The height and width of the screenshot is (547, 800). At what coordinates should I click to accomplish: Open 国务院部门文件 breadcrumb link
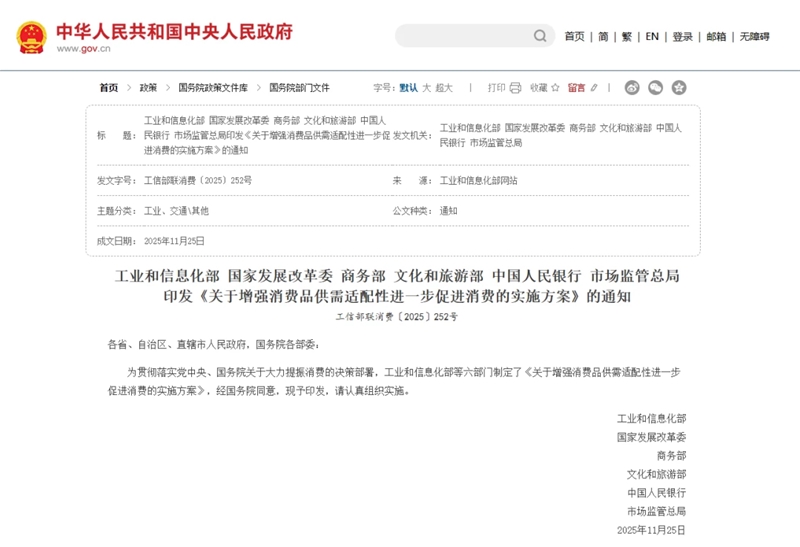pyautogui.click(x=299, y=88)
